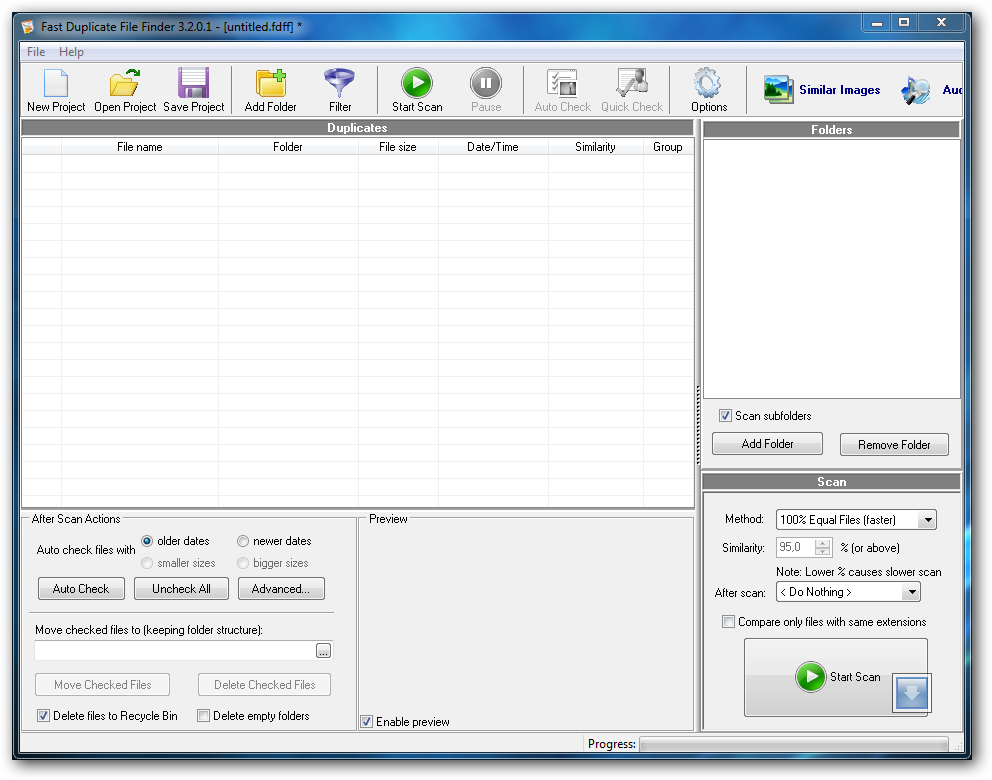Click the Uncheck All button
The height and width of the screenshot is (780, 992).
coord(181,588)
